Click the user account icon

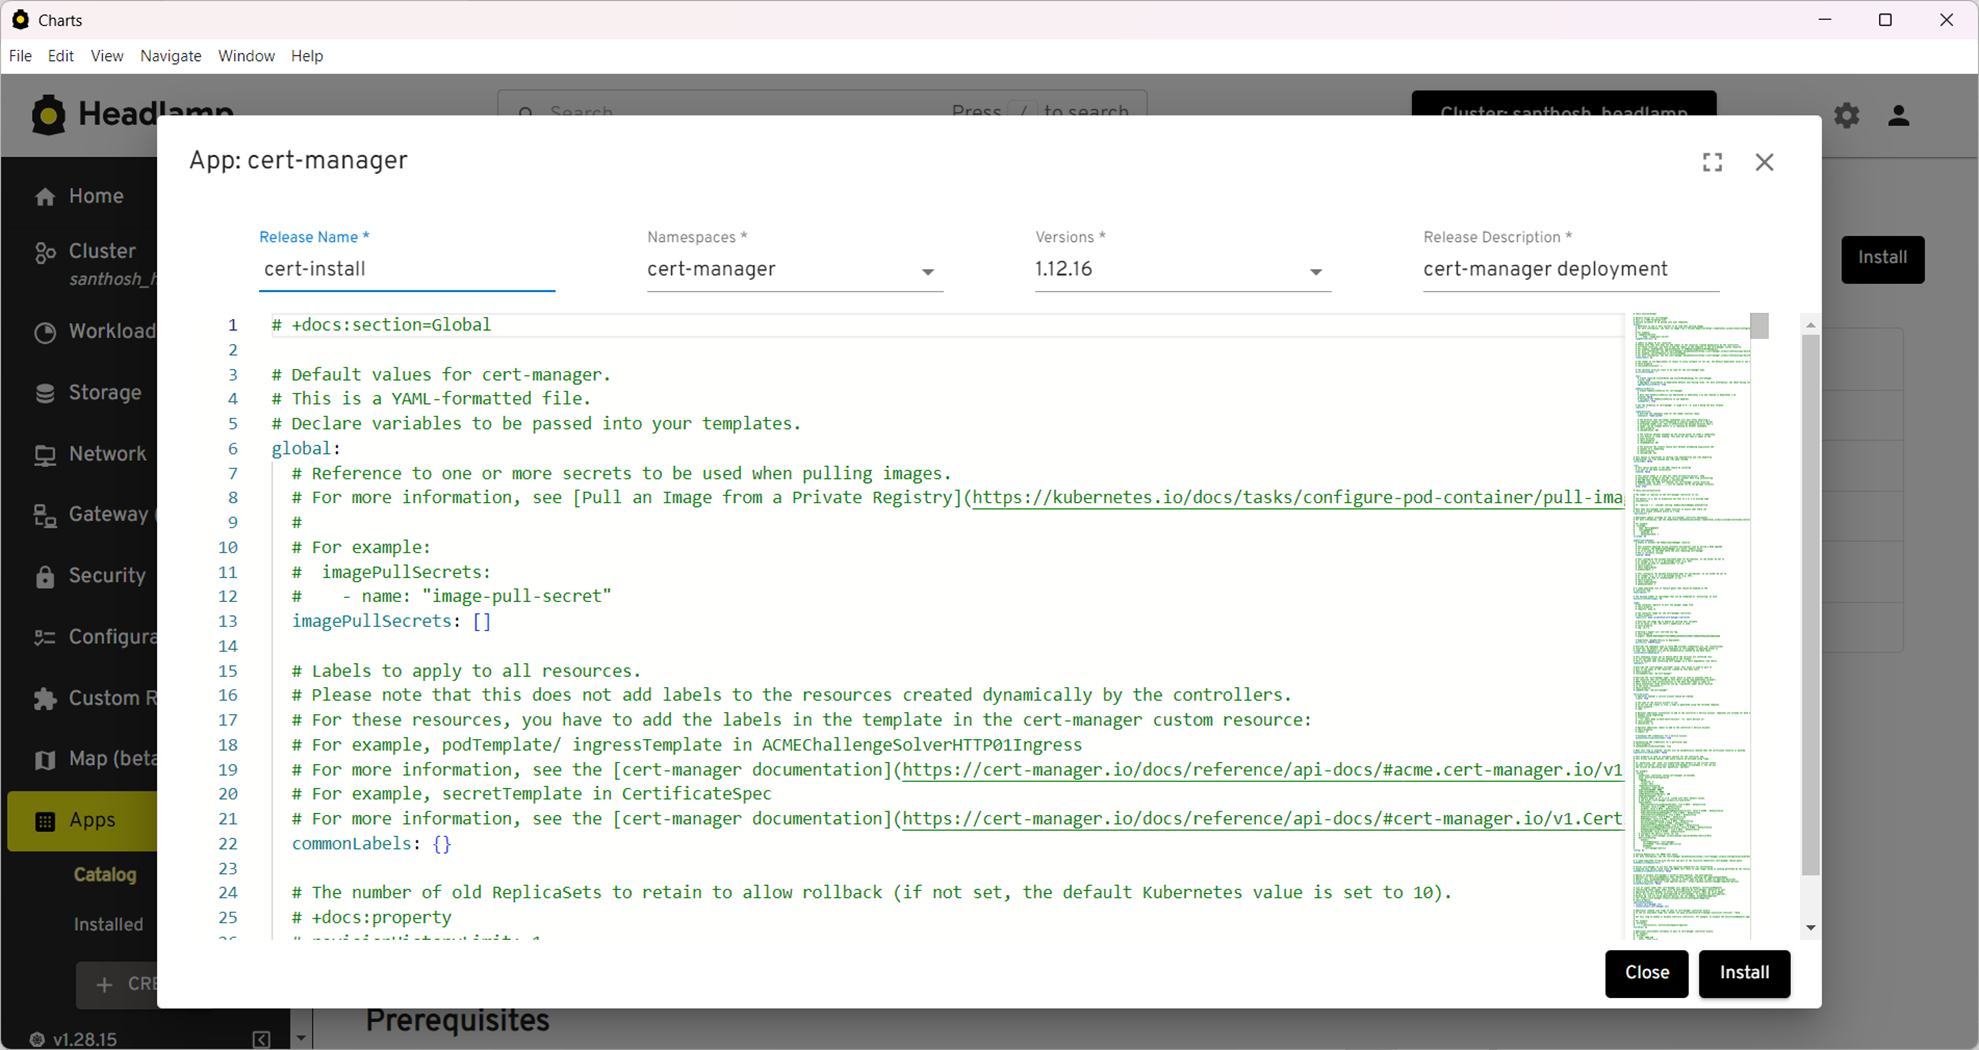click(x=1898, y=116)
